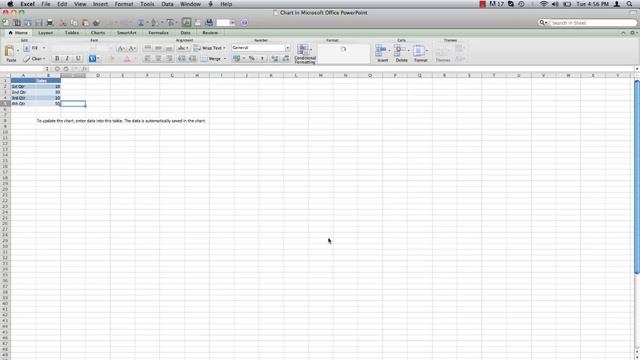Click Increase Decimal icon

pos(274,59)
